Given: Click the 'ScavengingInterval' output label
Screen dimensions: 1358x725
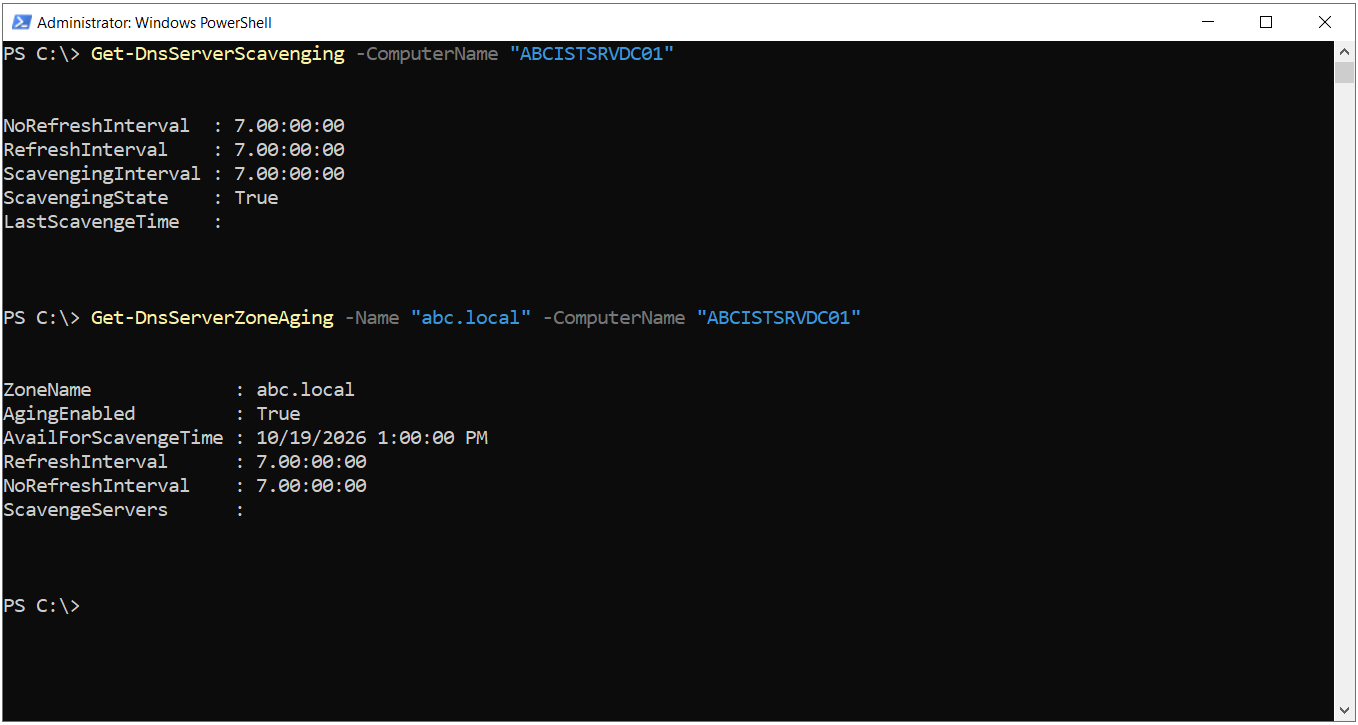Looking at the screenshot, I should click(102, 174).
